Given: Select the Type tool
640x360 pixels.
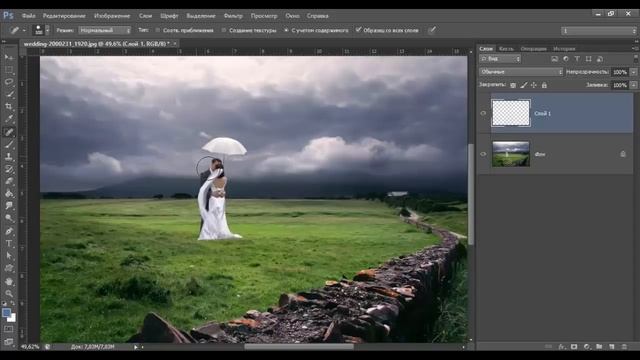Looking at the screenshot, I should [9, 243].
